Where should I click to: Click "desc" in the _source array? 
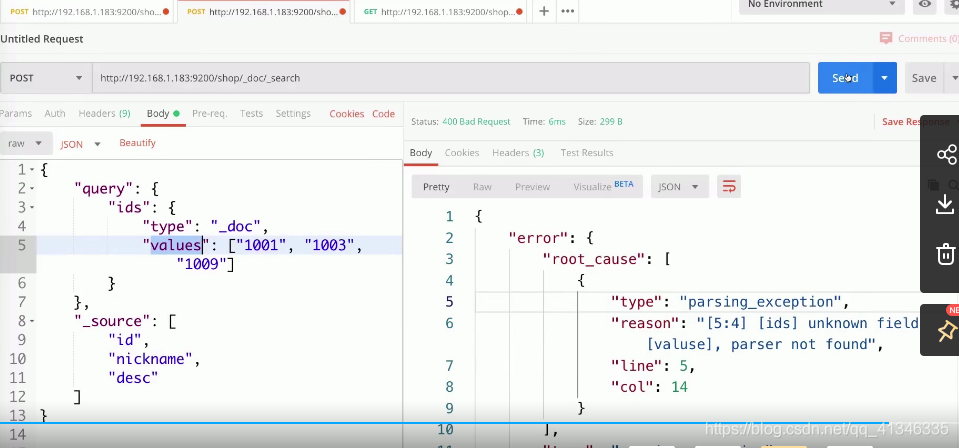(133, 378)
